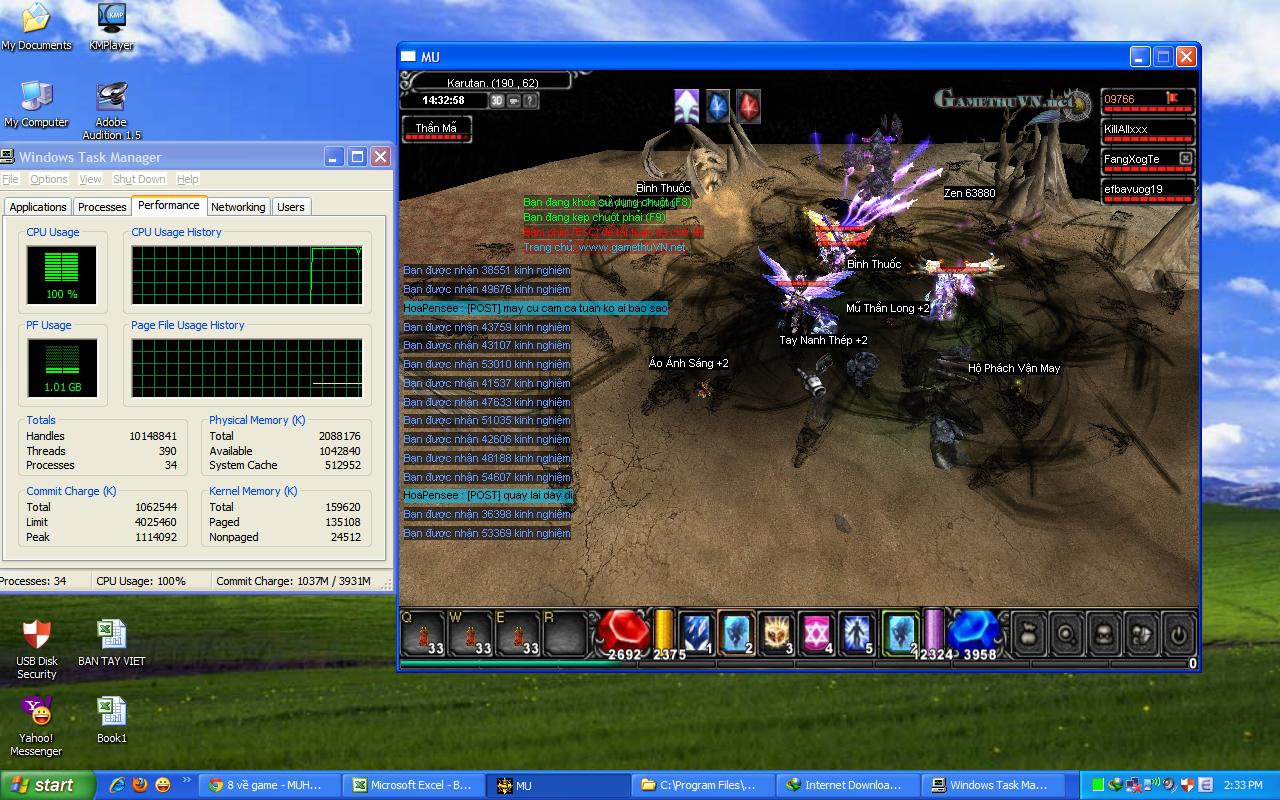Click the red health orb in game
Image resolution: width=1280 pixels, height=800 pixels.
[x=623, y=630]
